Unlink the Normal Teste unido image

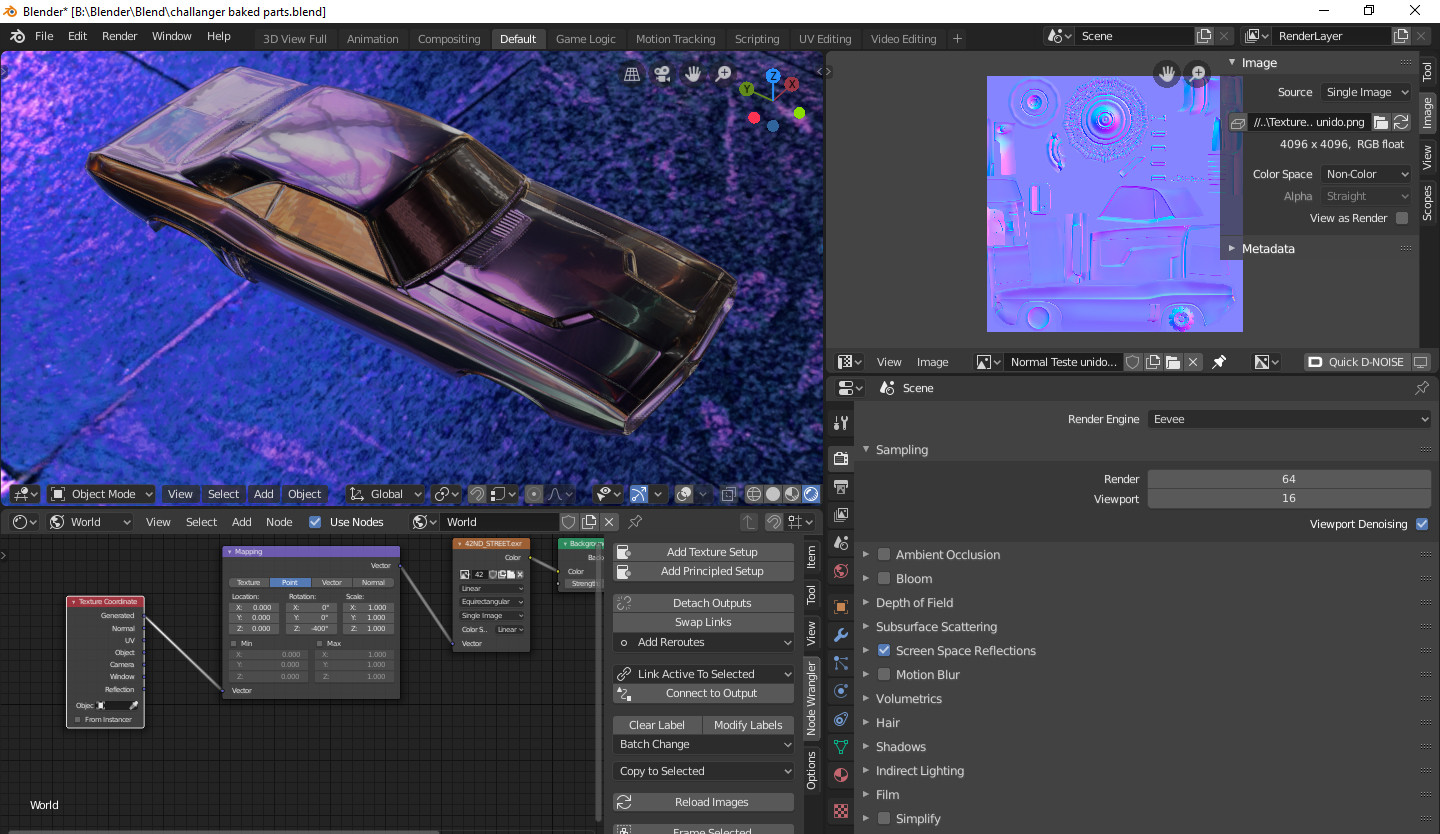(x=1193, y=362)
